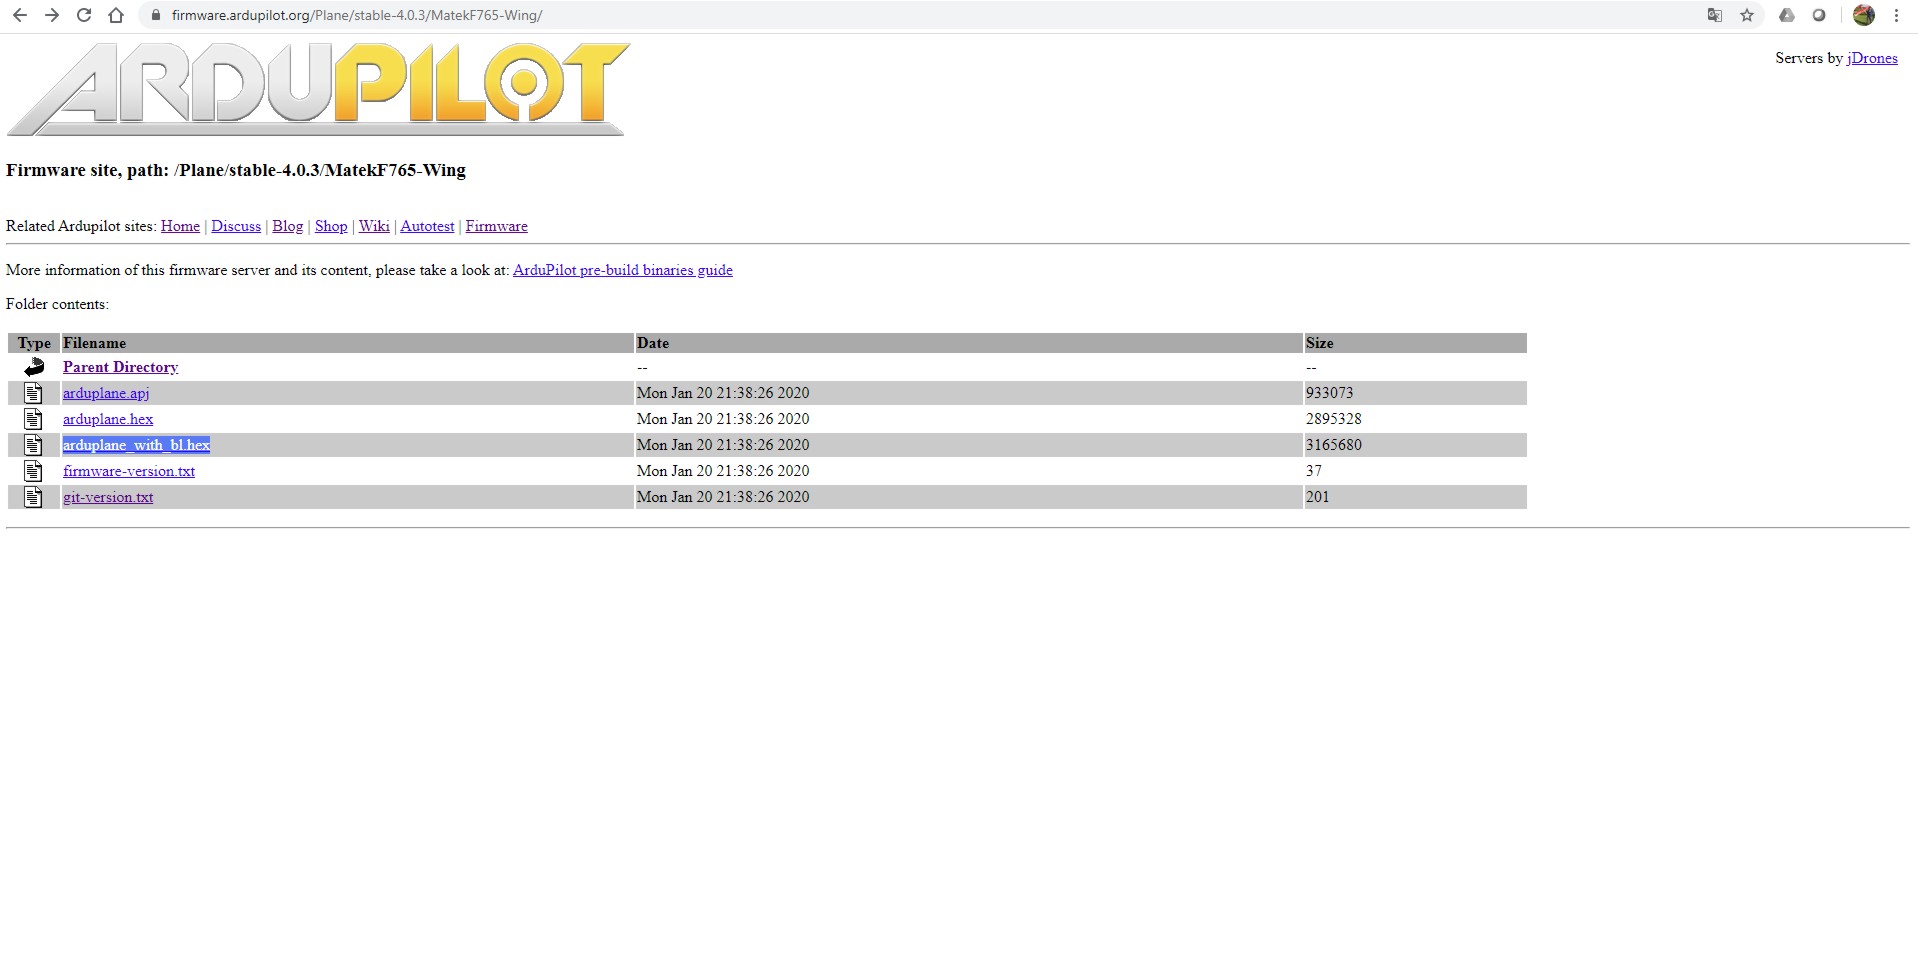The image size is (1918, 954).
Task: Click the Chrome profile avatar
Action: coord(1863,15)
